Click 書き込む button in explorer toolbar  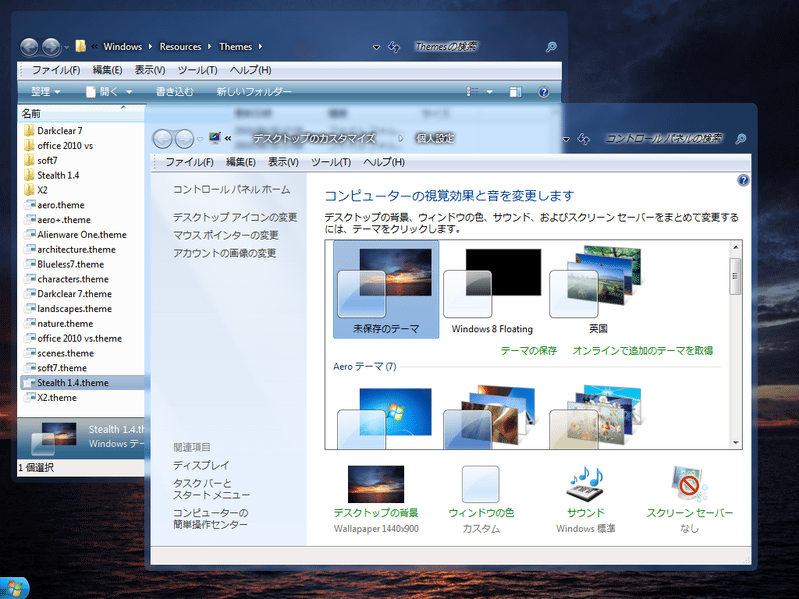click(174, 92)
